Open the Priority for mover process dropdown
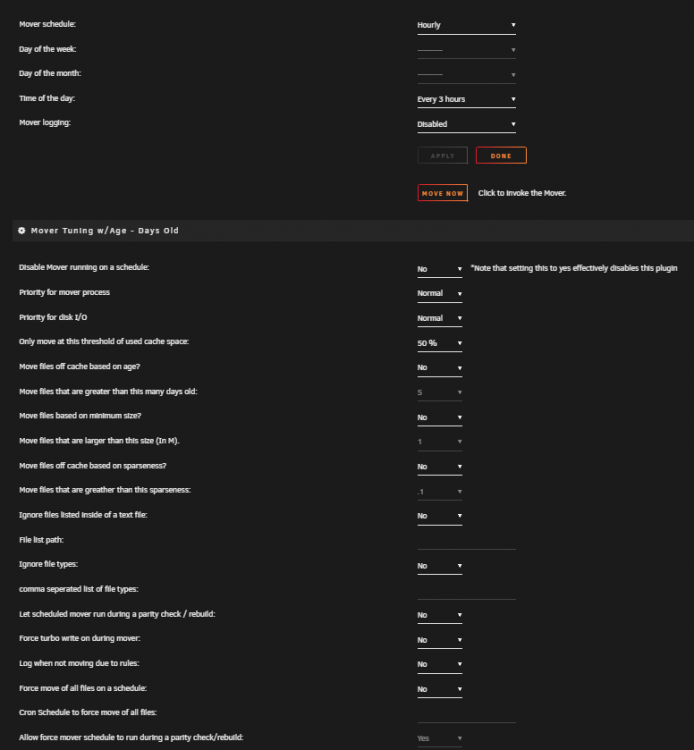 click(x=440, y=293)
